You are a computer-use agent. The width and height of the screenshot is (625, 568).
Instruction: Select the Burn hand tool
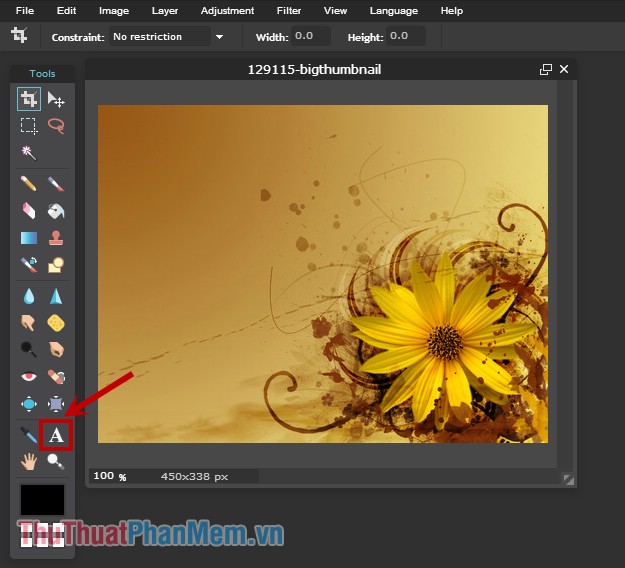coord(56,350)
